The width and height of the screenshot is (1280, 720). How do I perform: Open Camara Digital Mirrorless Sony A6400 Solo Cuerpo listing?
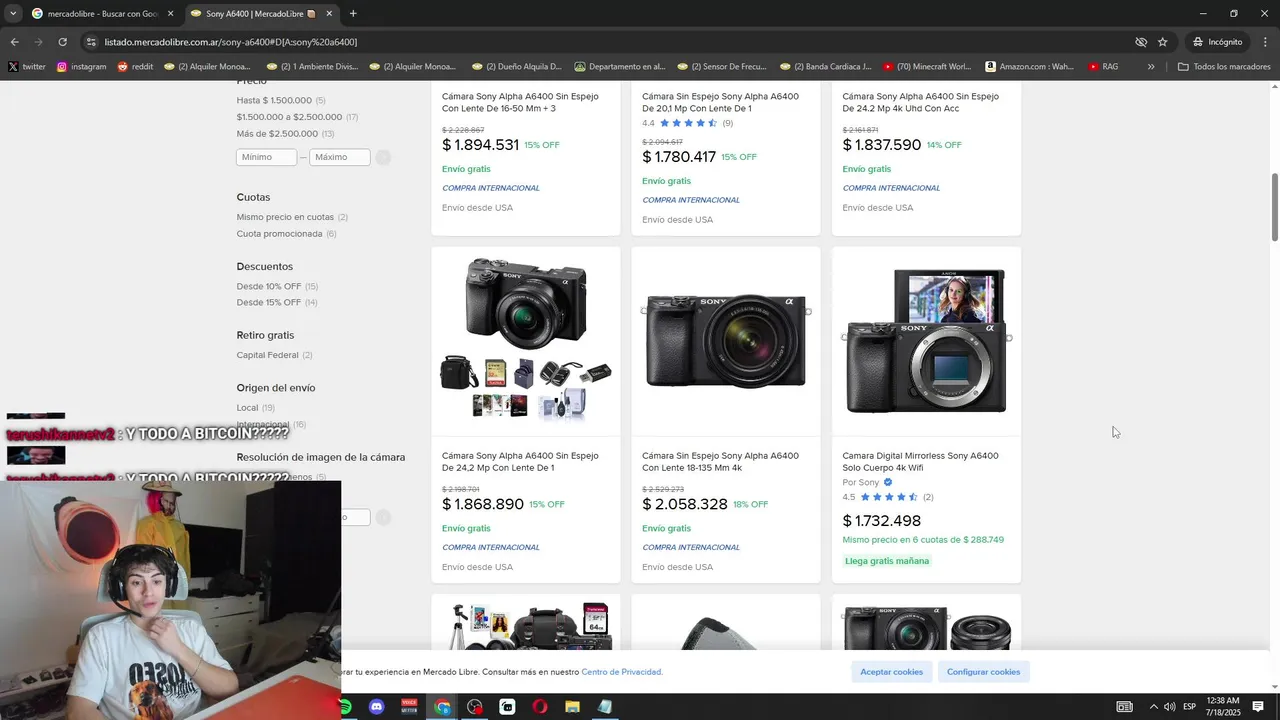point(920,461)
